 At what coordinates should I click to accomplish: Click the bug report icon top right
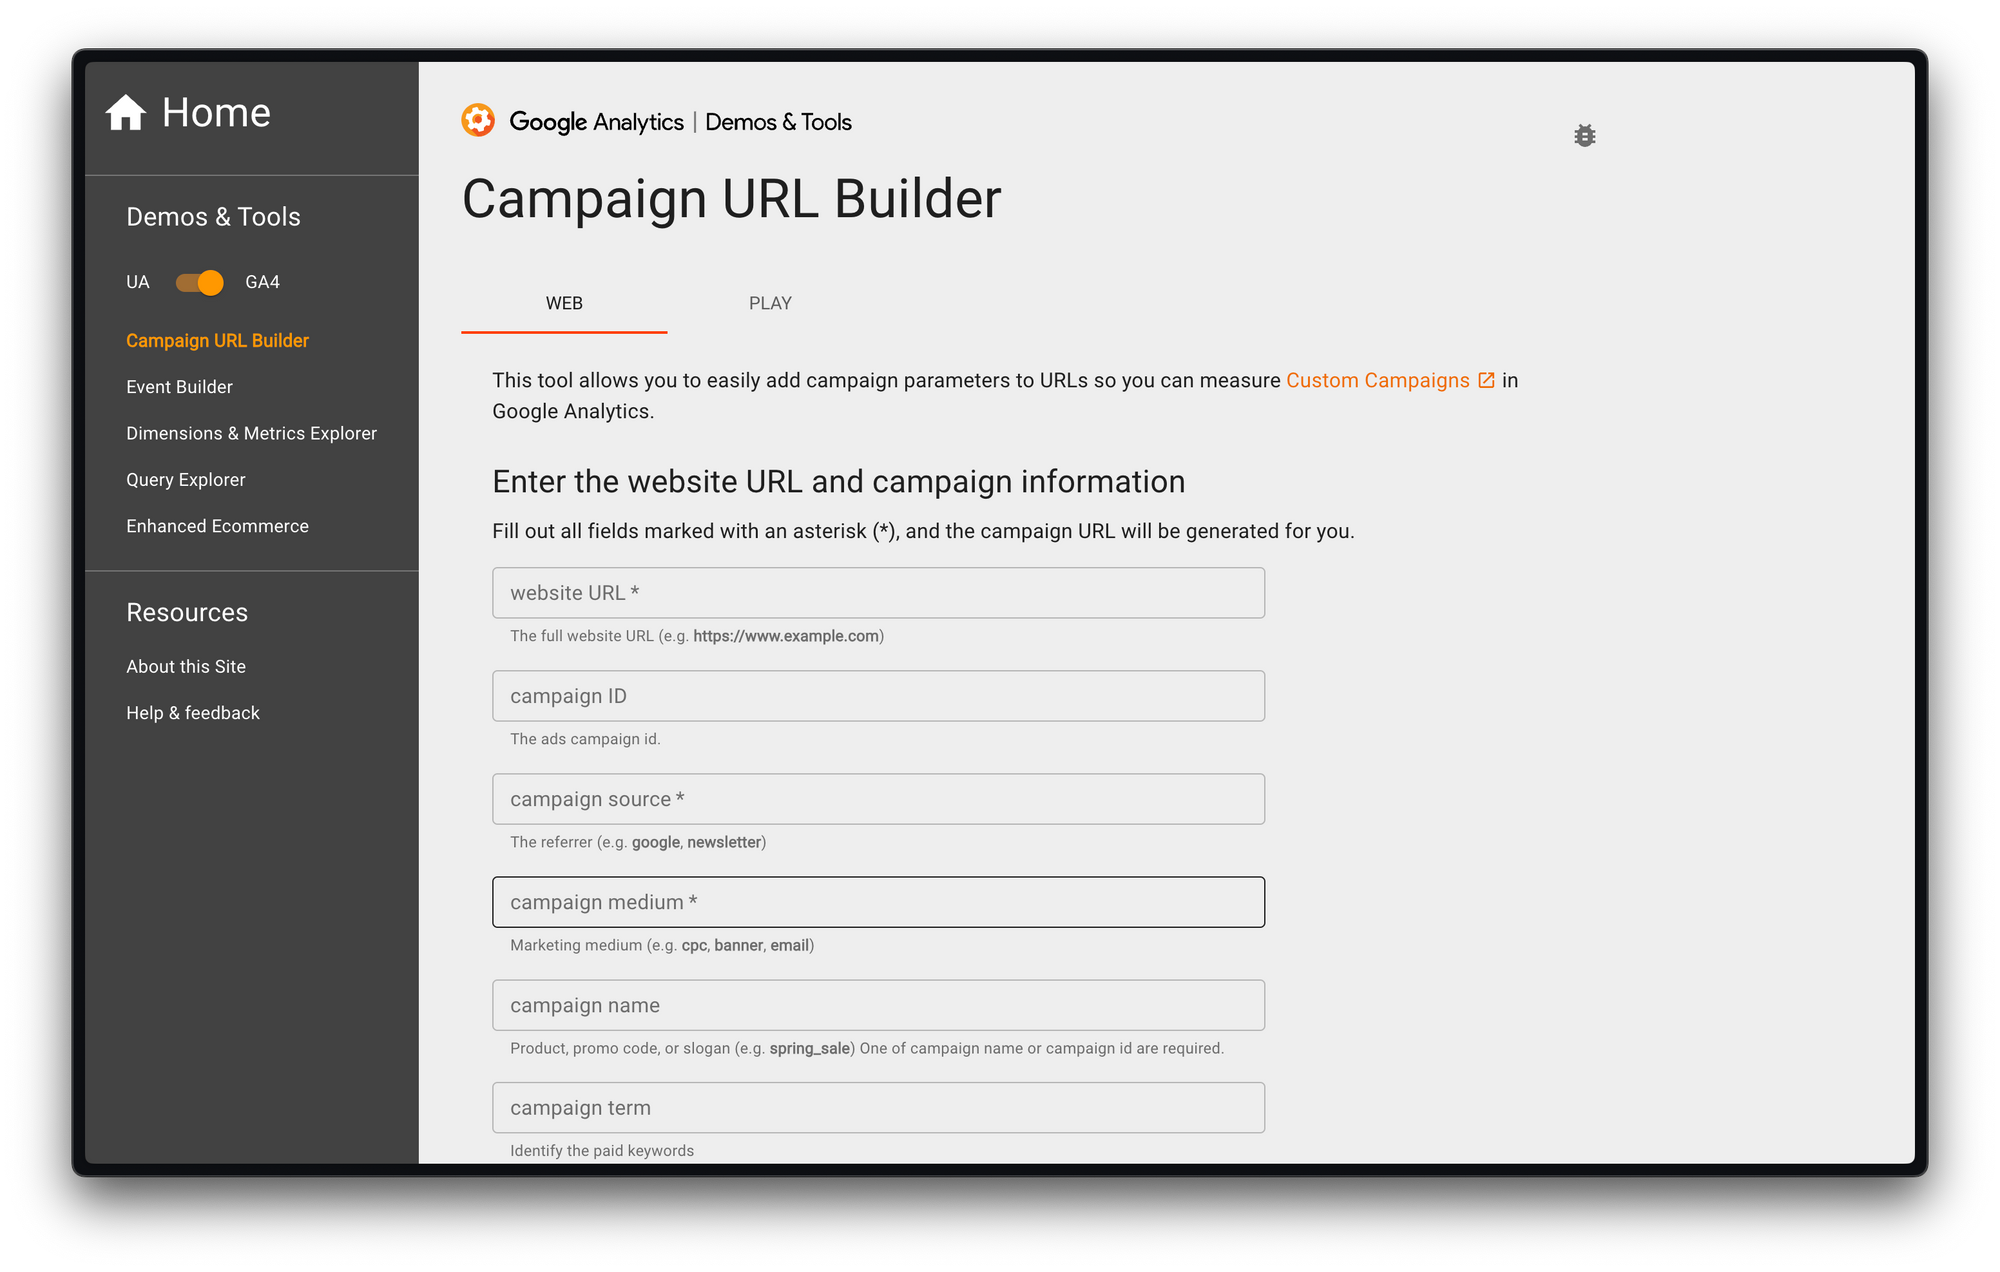pos(1585,136)
